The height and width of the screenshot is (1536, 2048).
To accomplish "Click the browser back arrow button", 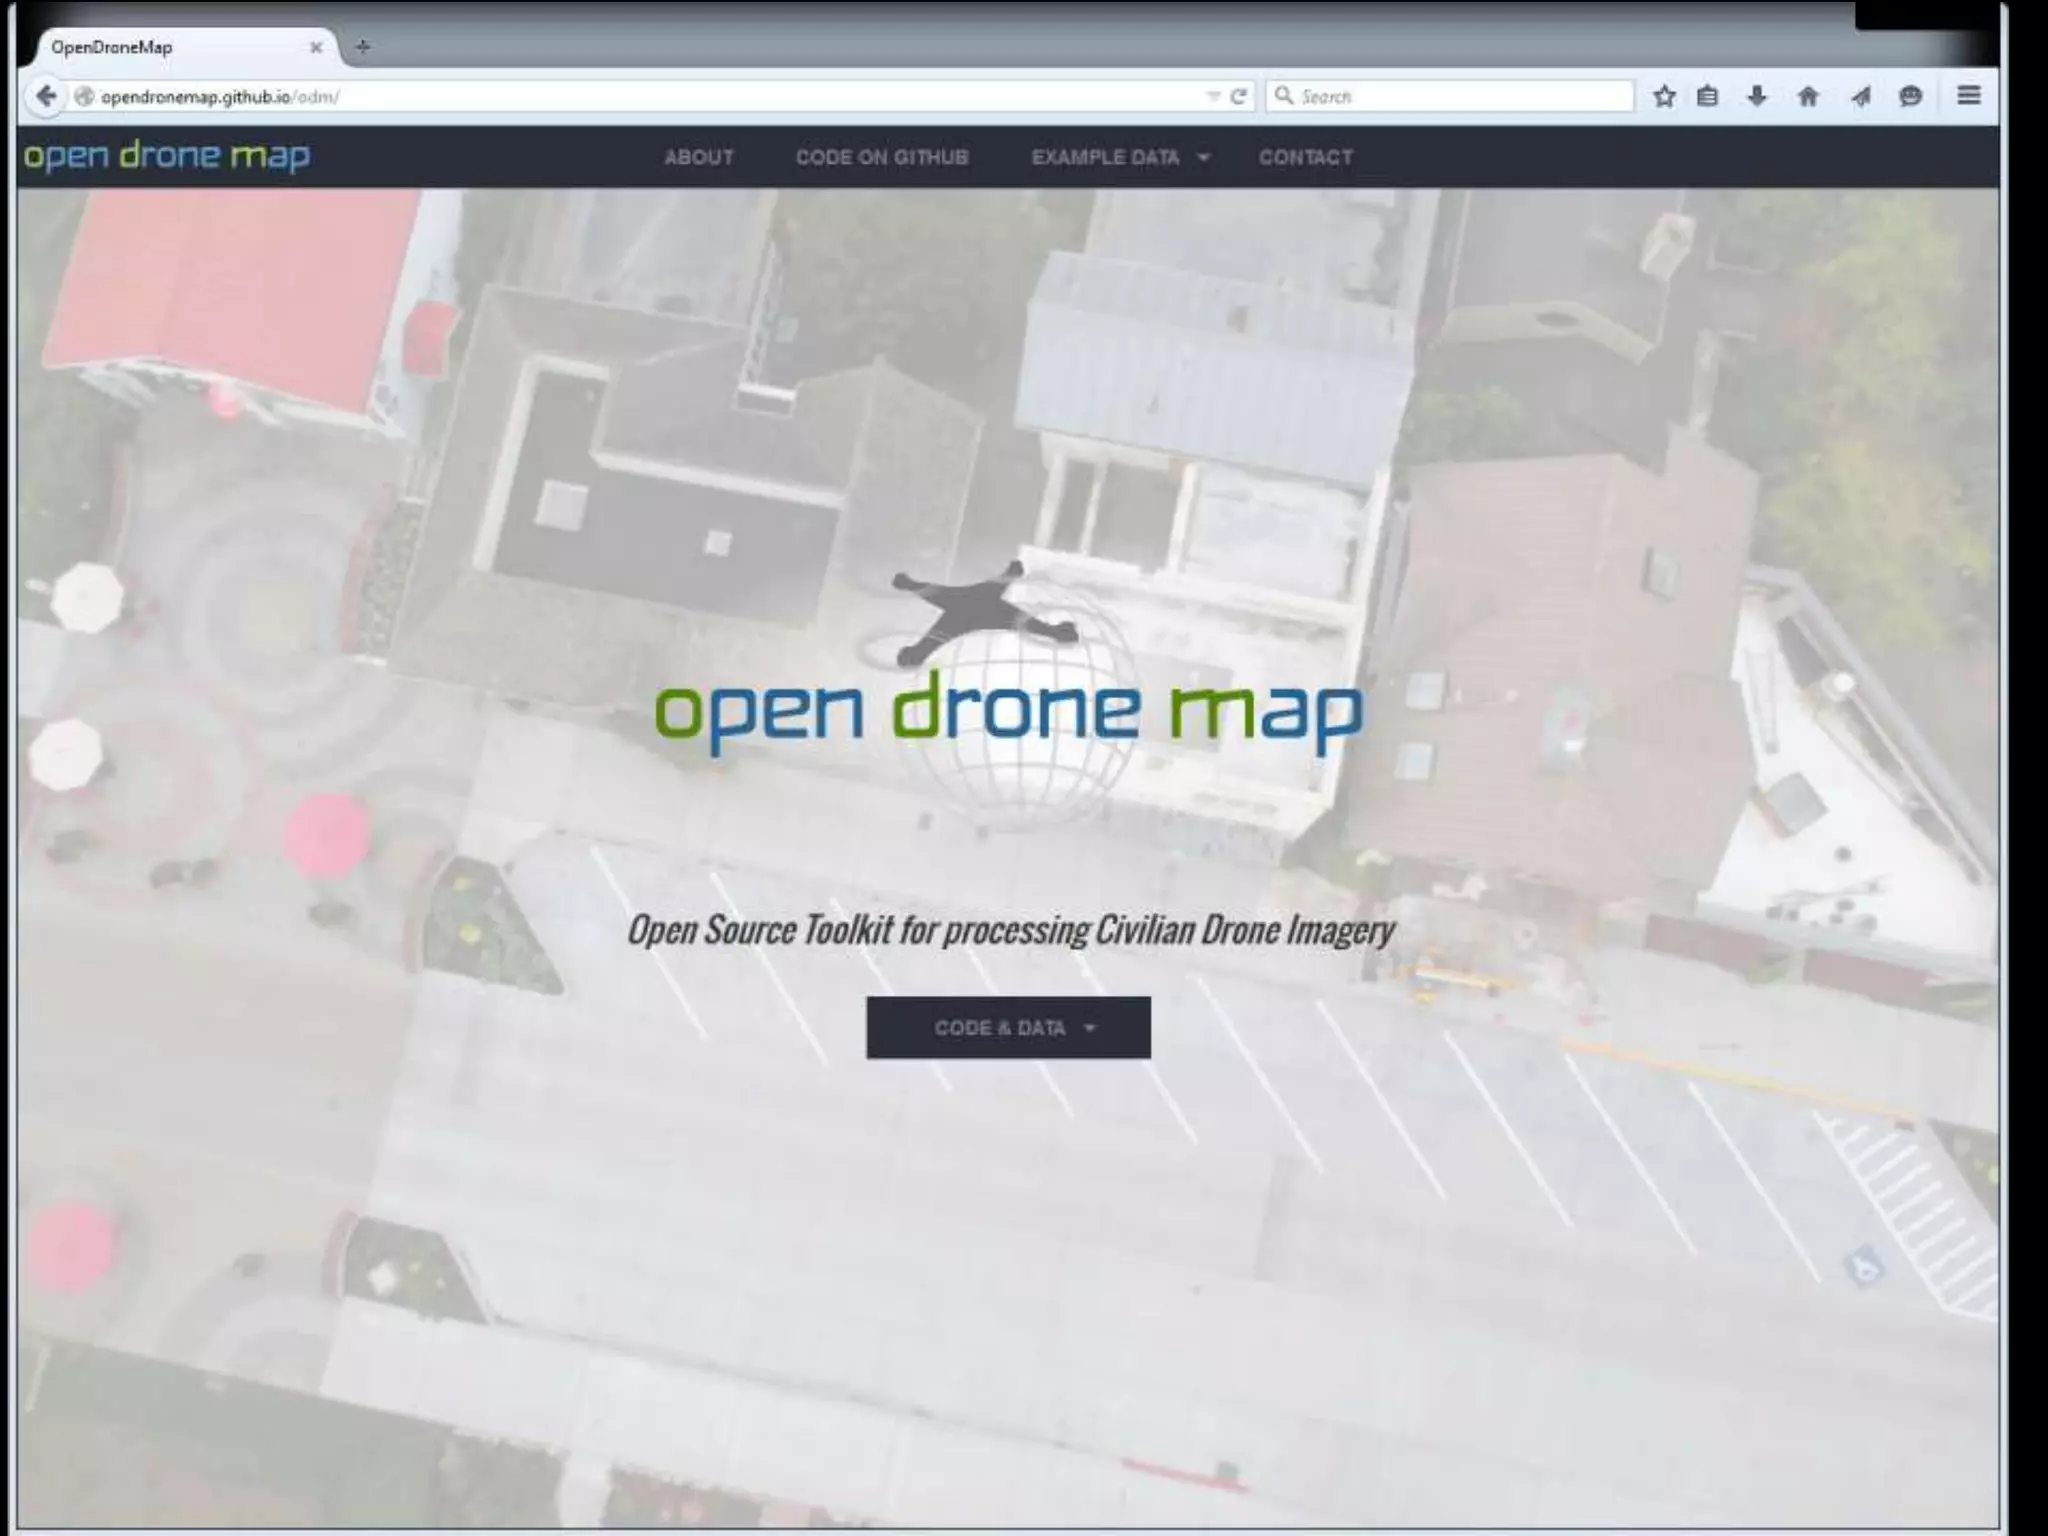I will 46,96.
